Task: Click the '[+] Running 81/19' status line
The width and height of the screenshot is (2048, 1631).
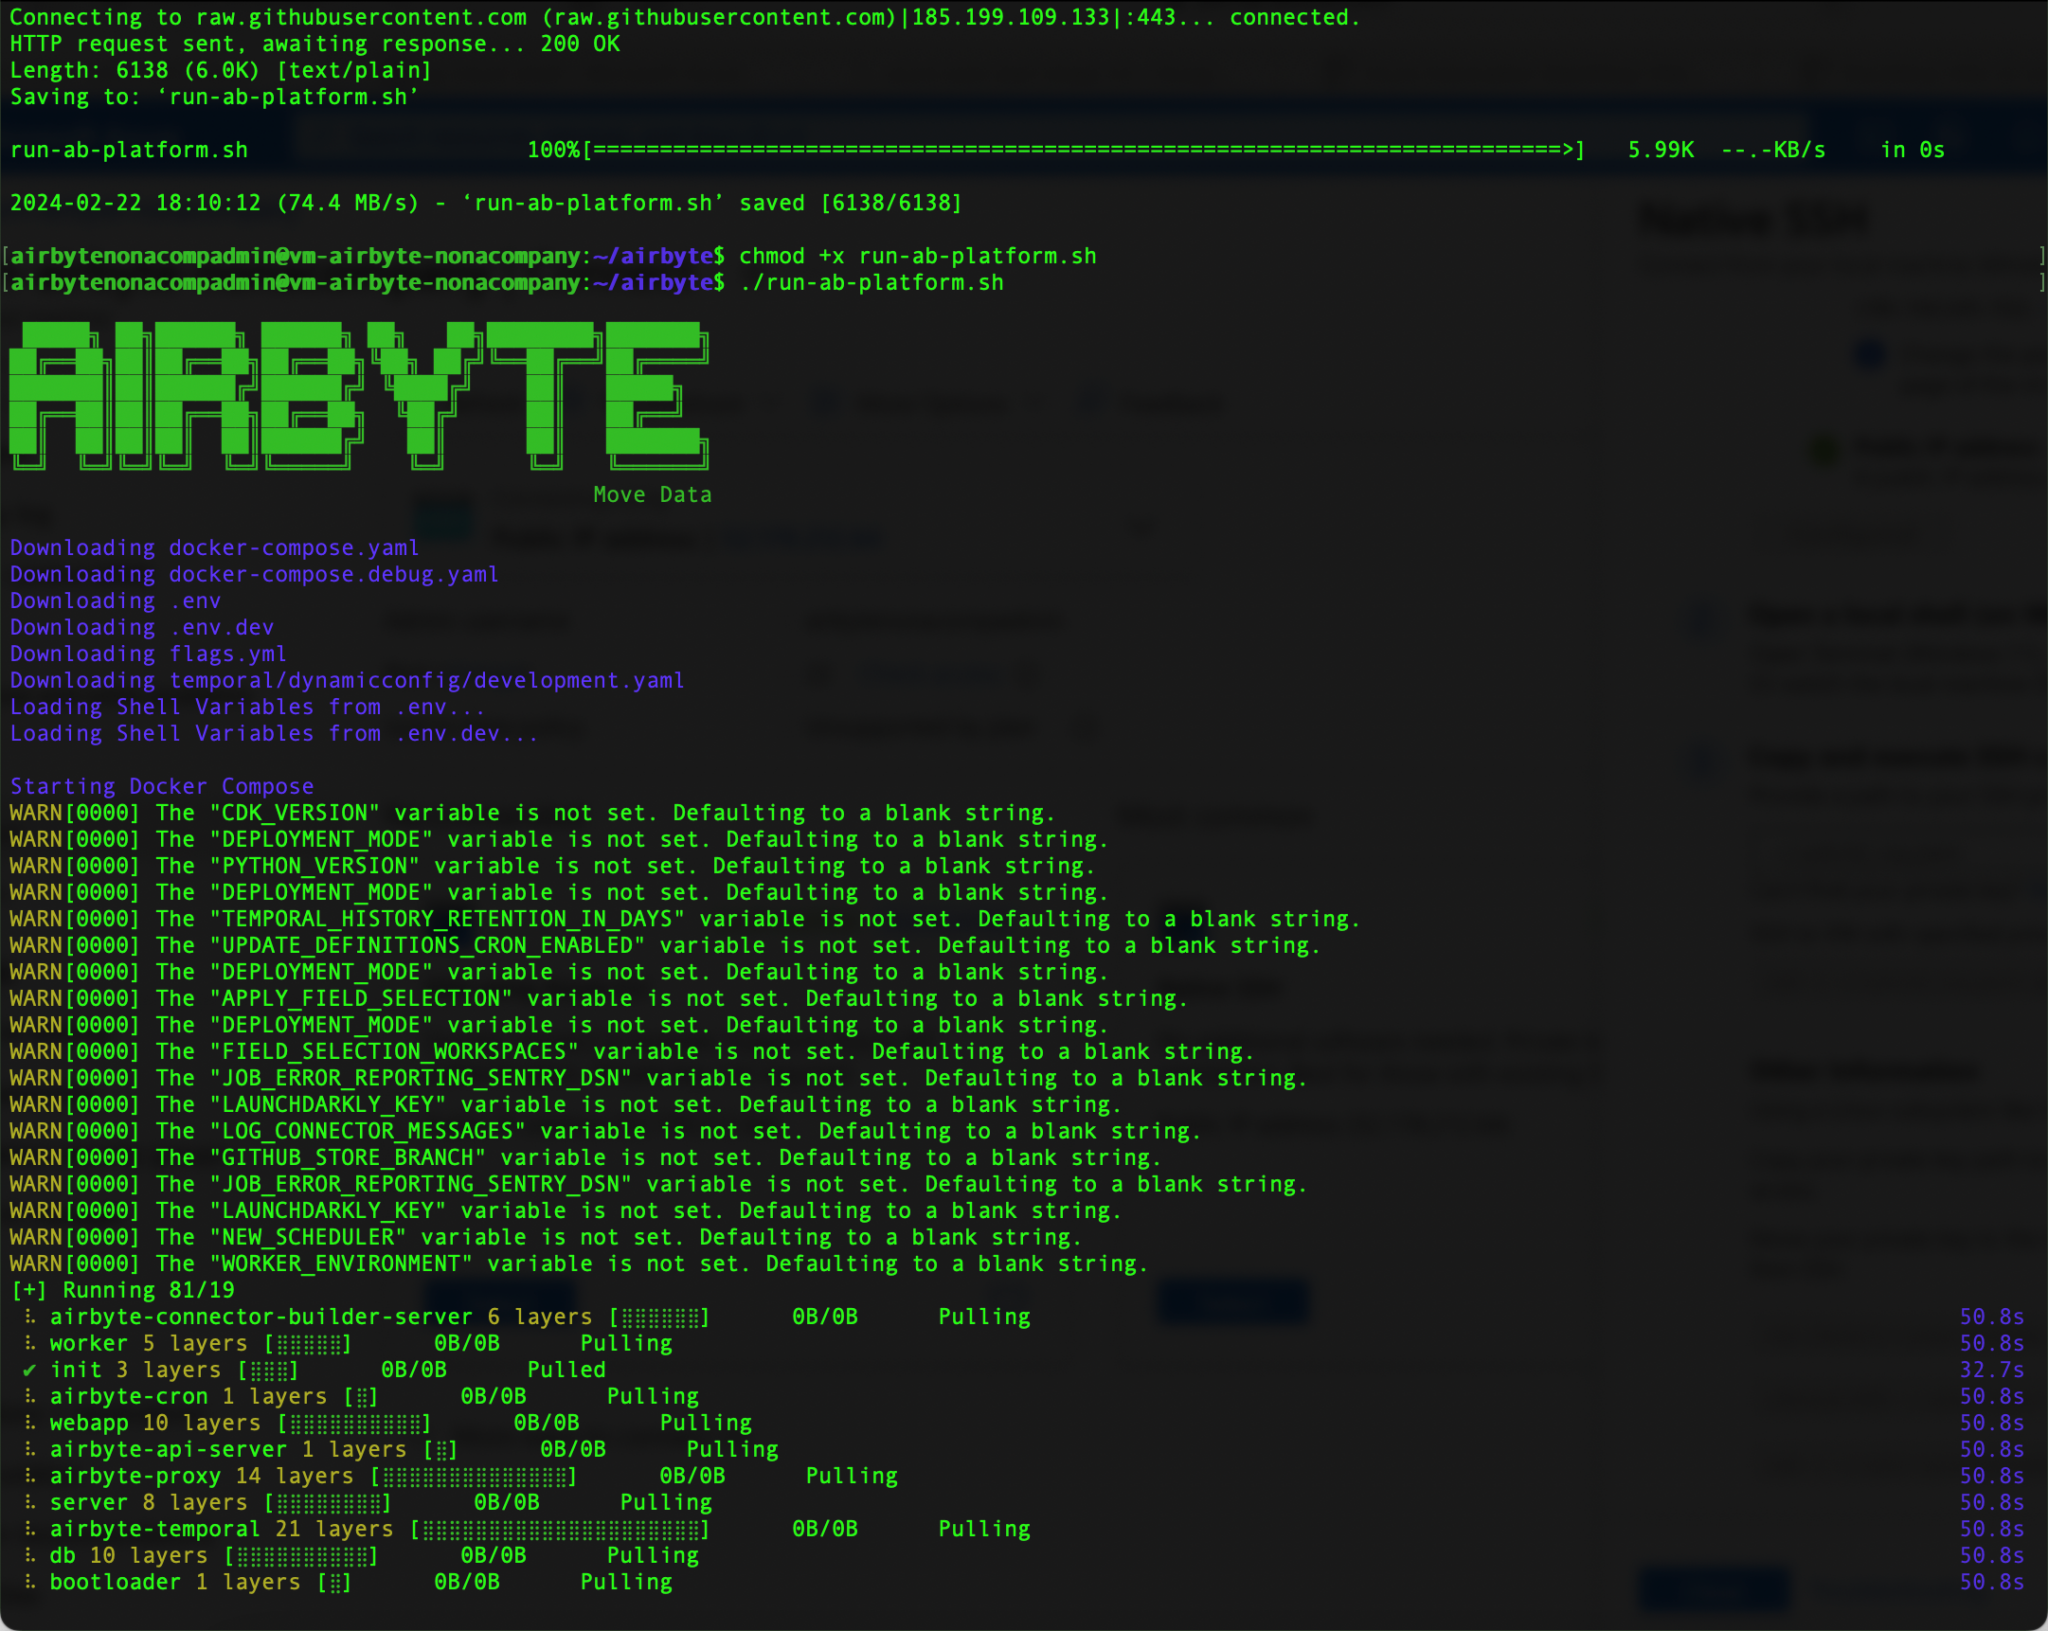Action: [x=122, y=1290]
